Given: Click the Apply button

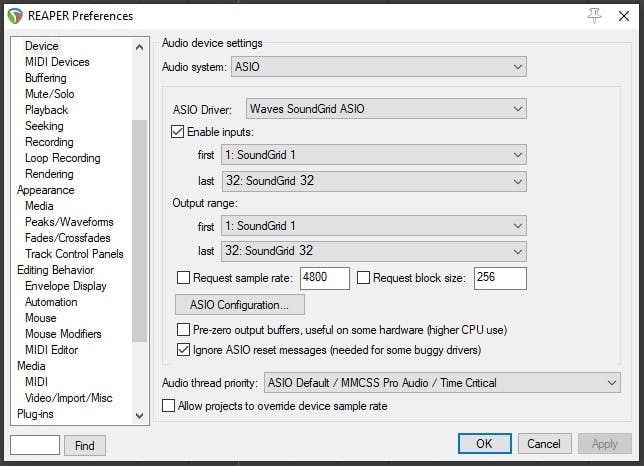Looking at the screenshot, I should tap(605, 443).
